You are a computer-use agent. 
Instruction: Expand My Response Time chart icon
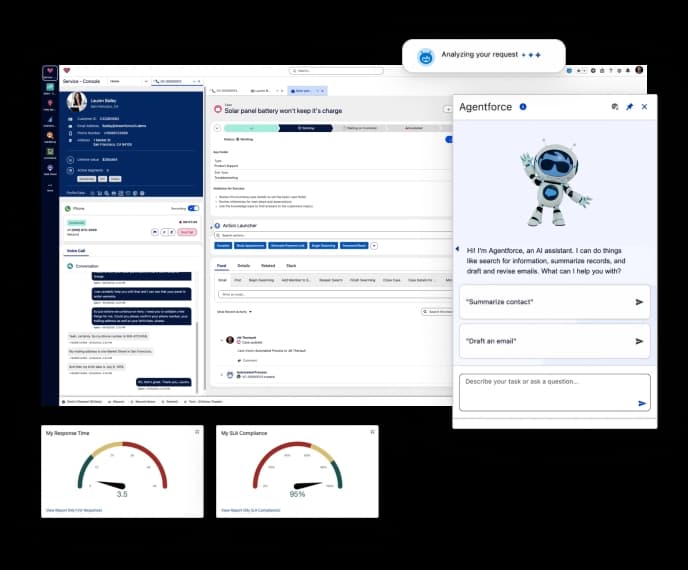tap(197, 432)
